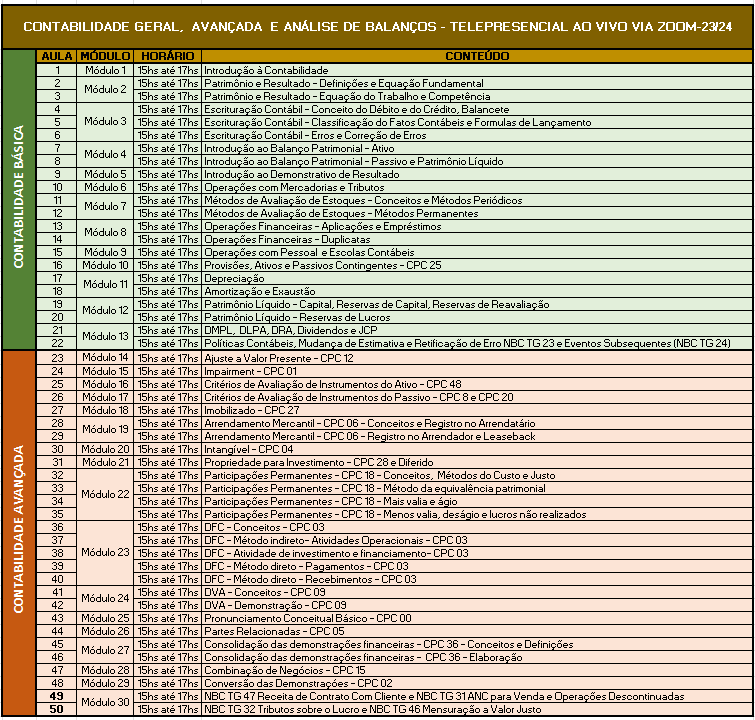This screenshot has width=755, height=720.
Task: Select 'Introdução ao Demonstrativo de Resultado'
Action: pos(477,174)
